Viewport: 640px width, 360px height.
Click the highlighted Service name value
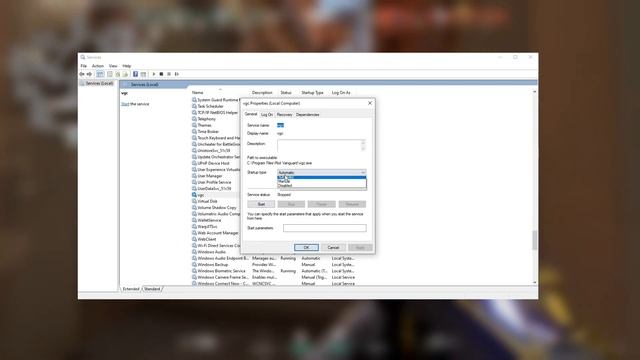280,125
